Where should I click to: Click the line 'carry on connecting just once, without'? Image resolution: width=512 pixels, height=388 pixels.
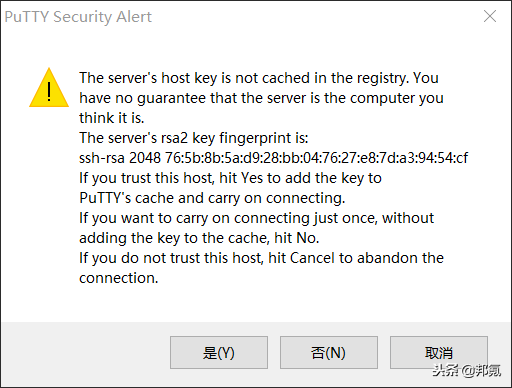click(305, 218)
